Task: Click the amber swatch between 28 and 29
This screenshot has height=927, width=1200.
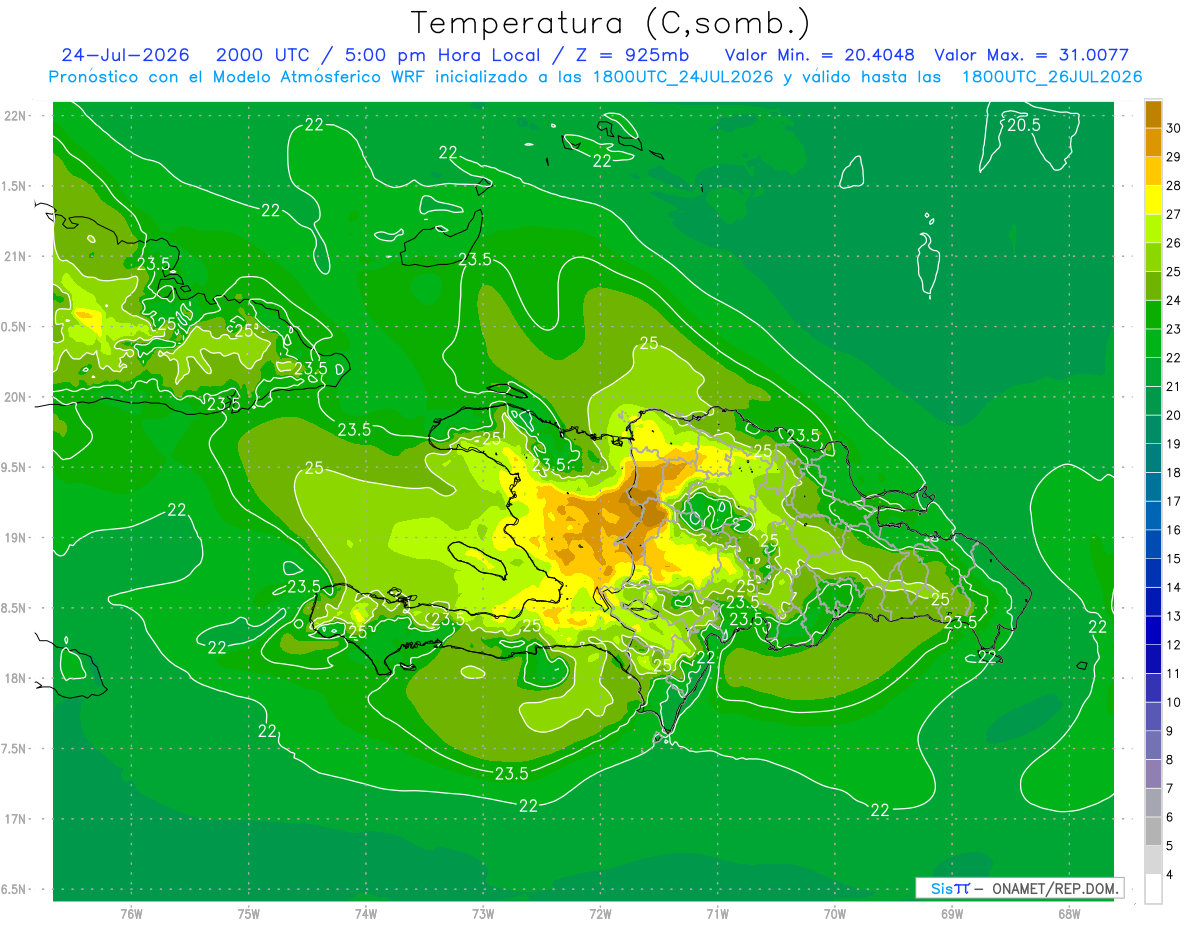Action: (x=1153, y=172)
